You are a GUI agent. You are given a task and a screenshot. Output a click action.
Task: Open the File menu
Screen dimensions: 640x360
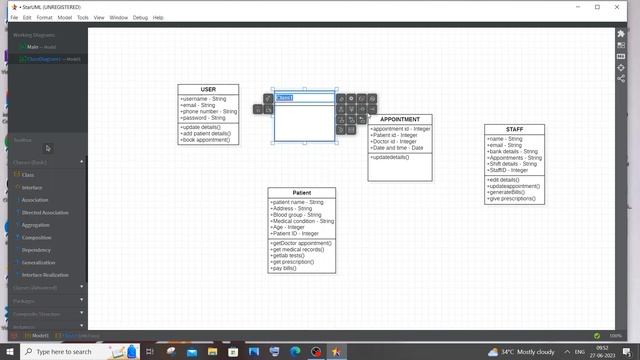(14, 18)
